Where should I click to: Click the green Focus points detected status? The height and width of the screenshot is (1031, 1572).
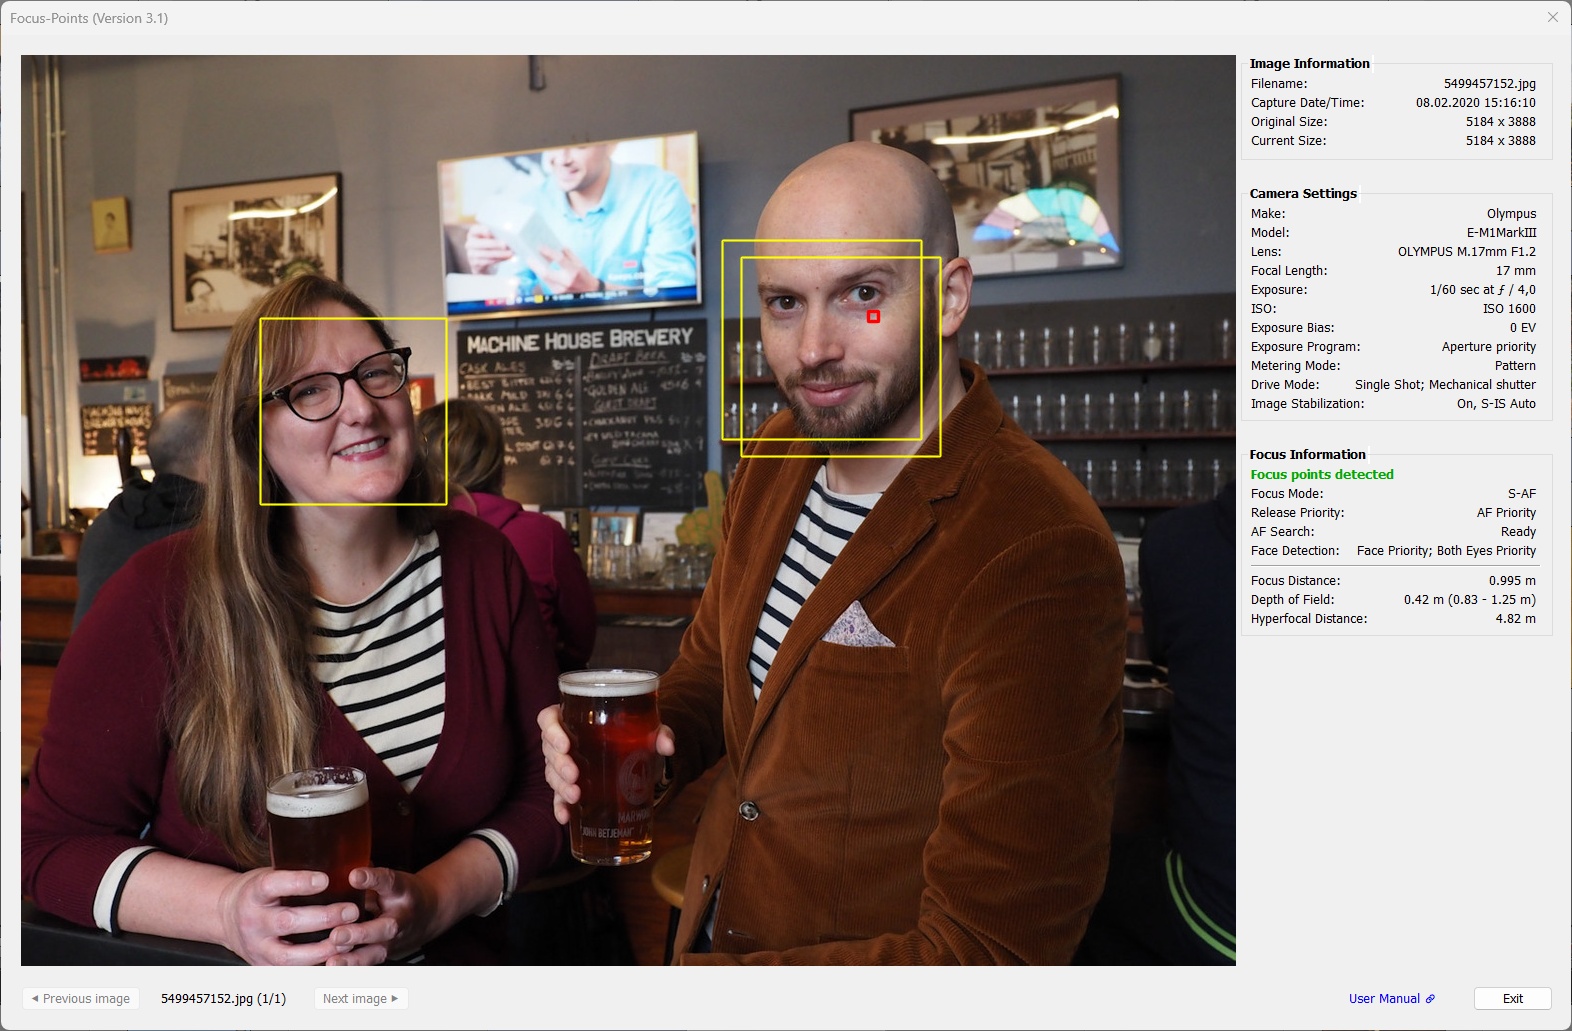coord(1321,475)
